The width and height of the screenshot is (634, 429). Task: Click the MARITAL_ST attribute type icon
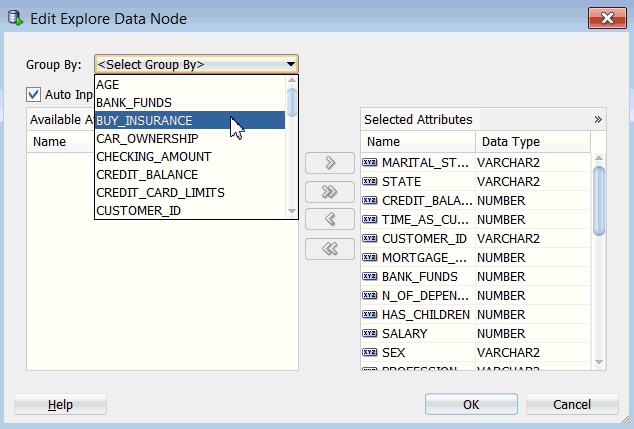[x=369, y=163]
